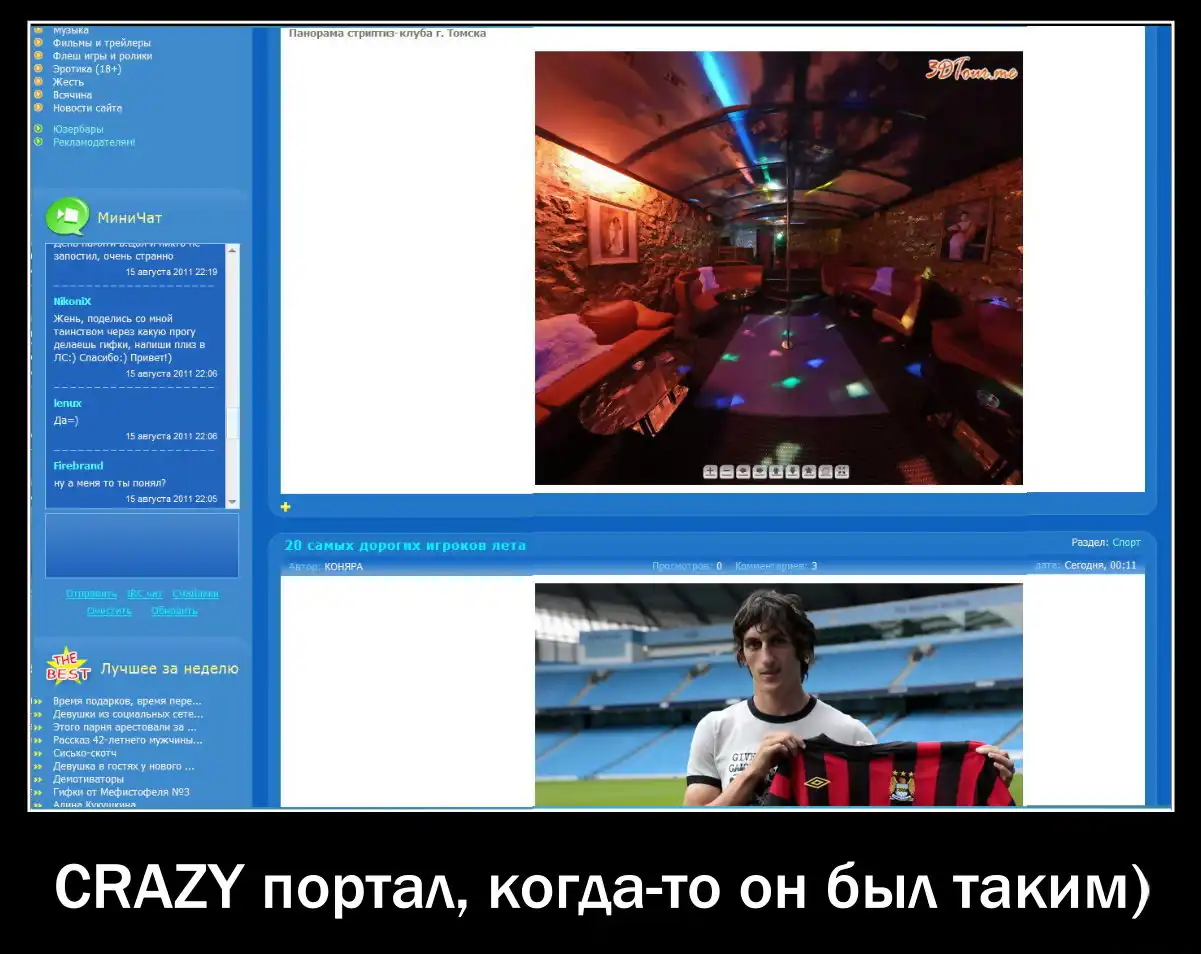Click the 3DTour.me logo on panorama
Viewport: 1201px width, 954px height.
click(x=971, y=69)
